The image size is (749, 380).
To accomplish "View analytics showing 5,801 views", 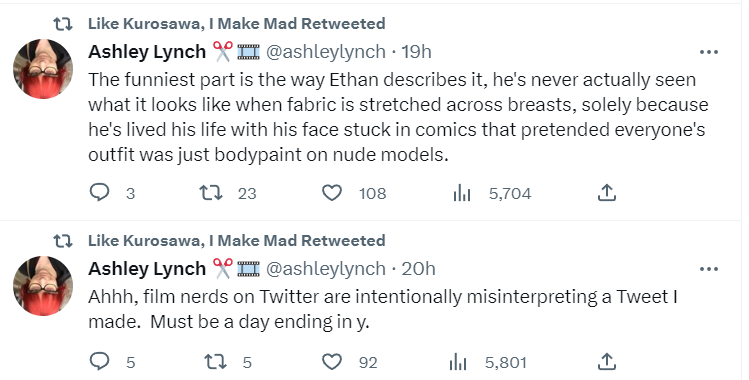I will click(460, 362).
